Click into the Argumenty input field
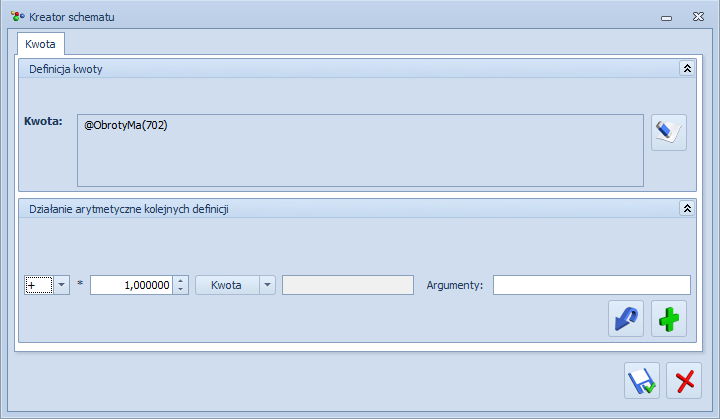 [591, 285]
